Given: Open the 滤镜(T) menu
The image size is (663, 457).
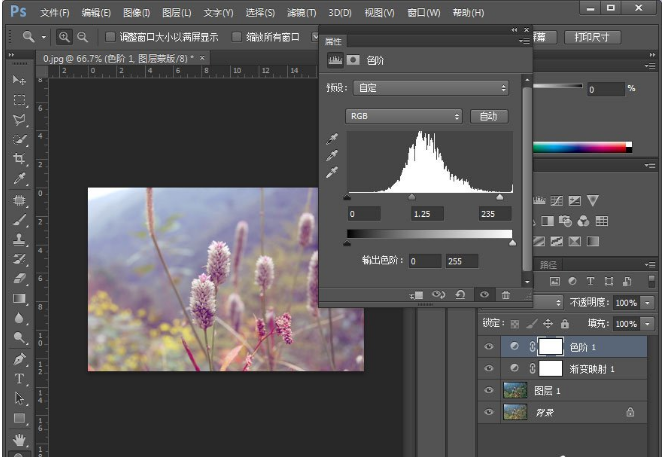Looking at the screenshot, I should 301,13.
